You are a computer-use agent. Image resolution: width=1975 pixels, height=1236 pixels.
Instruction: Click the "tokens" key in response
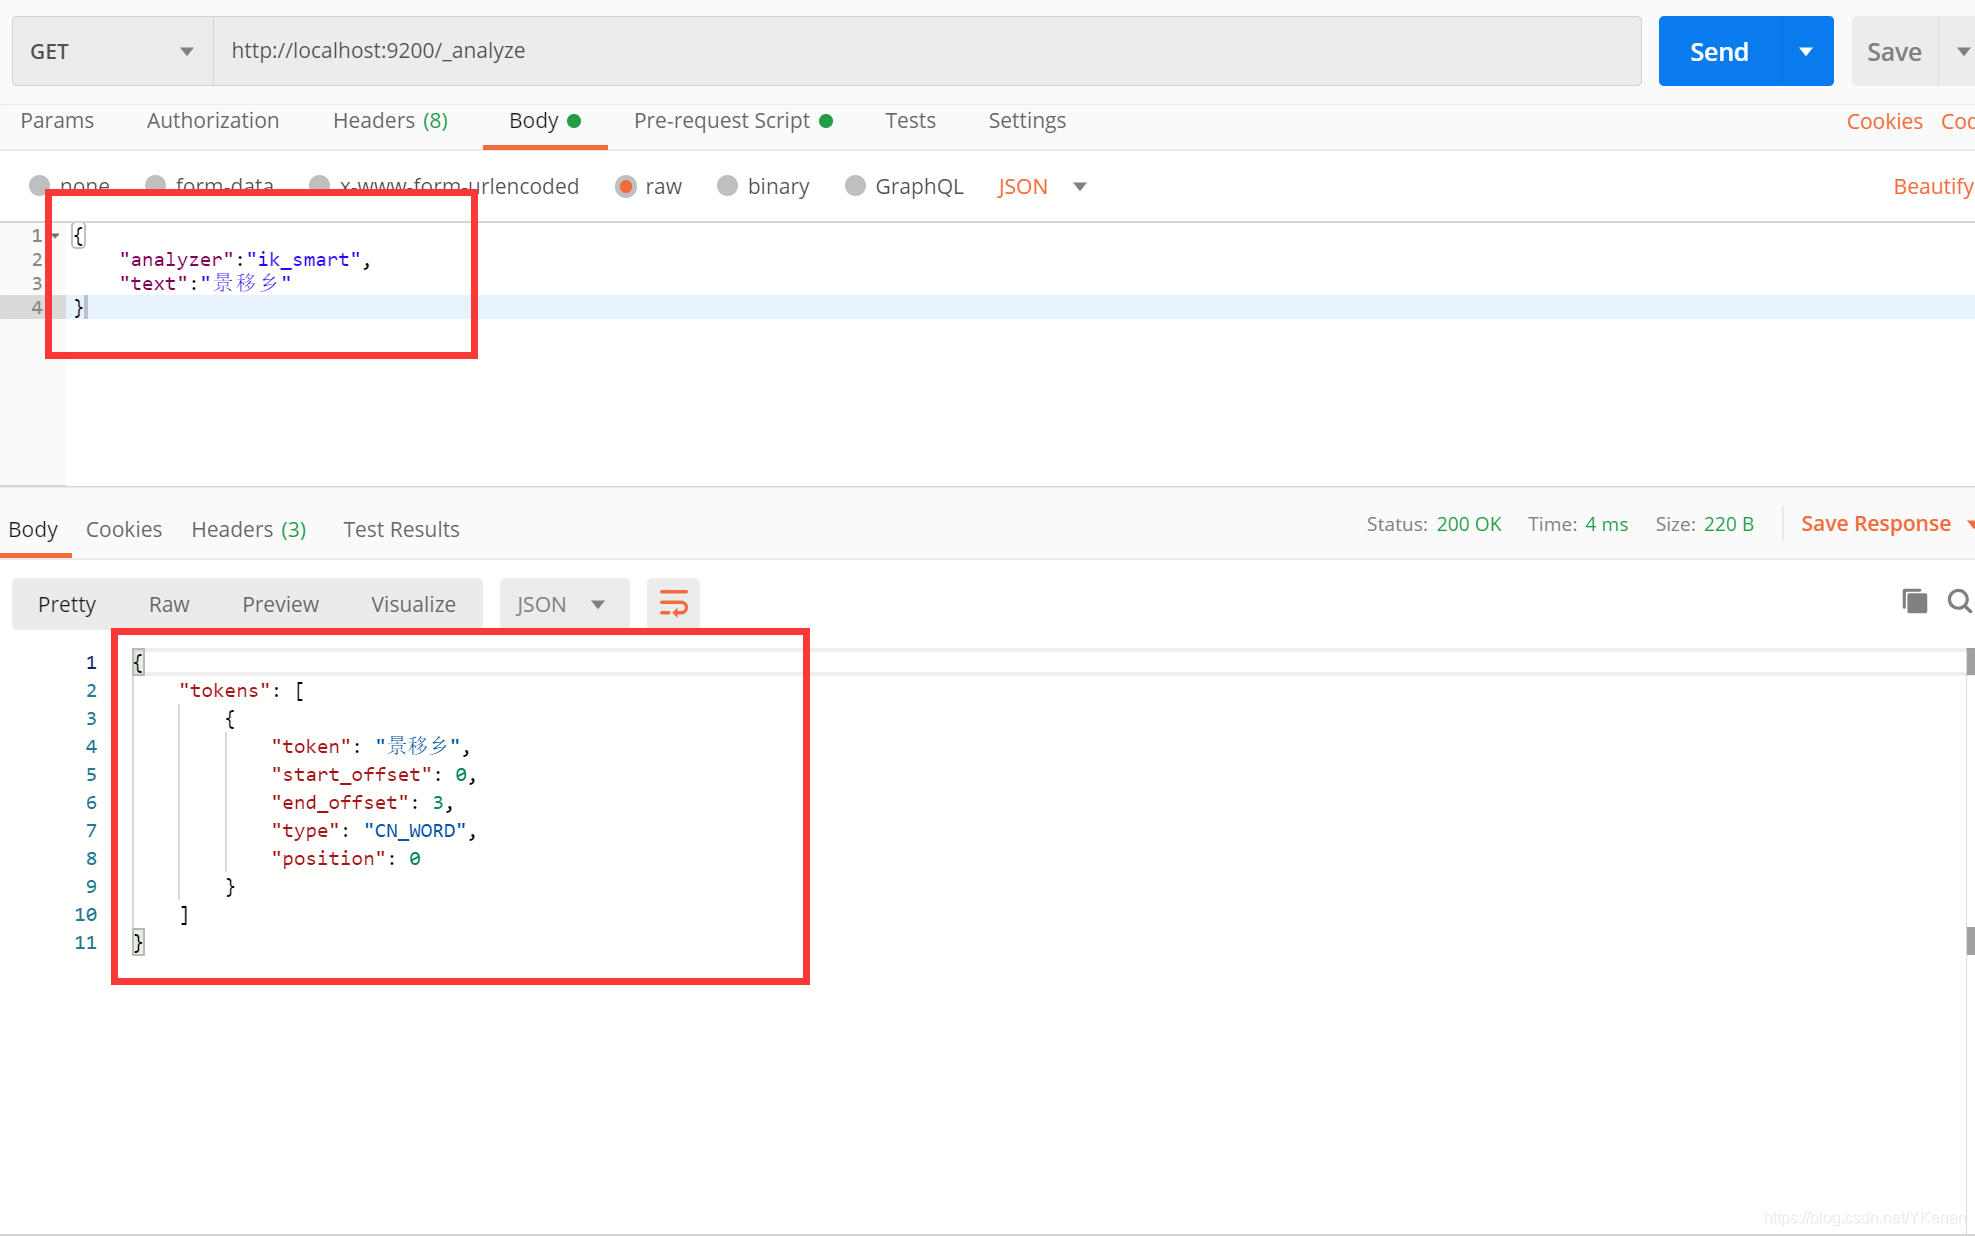[225, 690]
